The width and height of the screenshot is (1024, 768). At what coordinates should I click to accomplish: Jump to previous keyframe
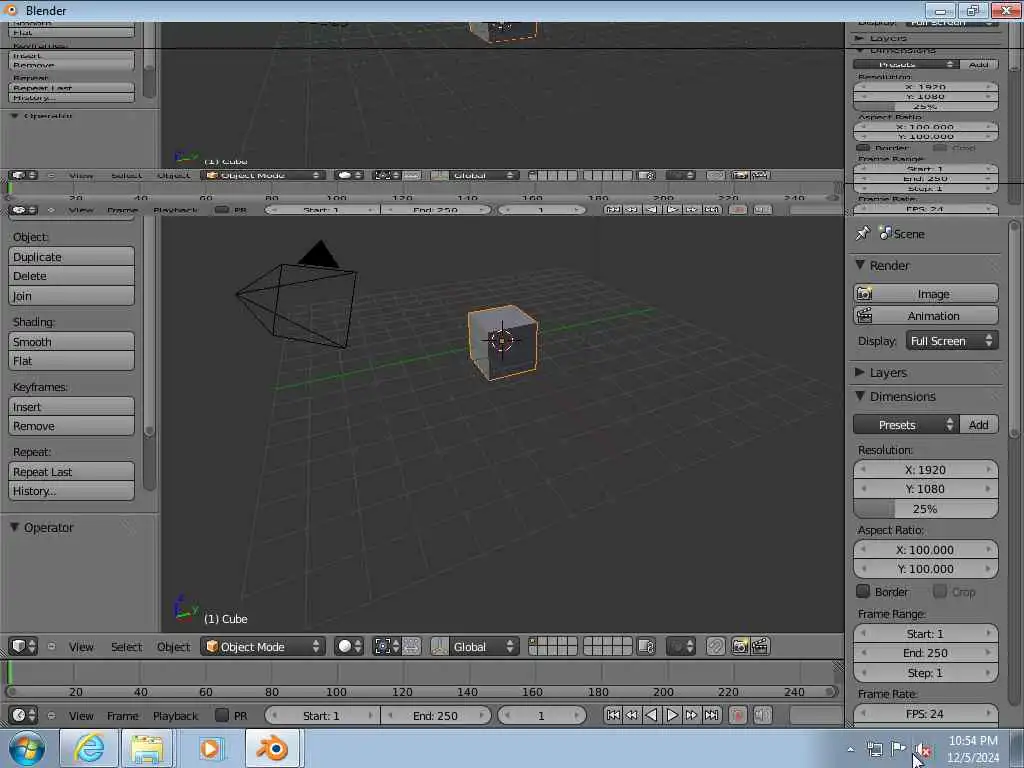coord(632,715)
